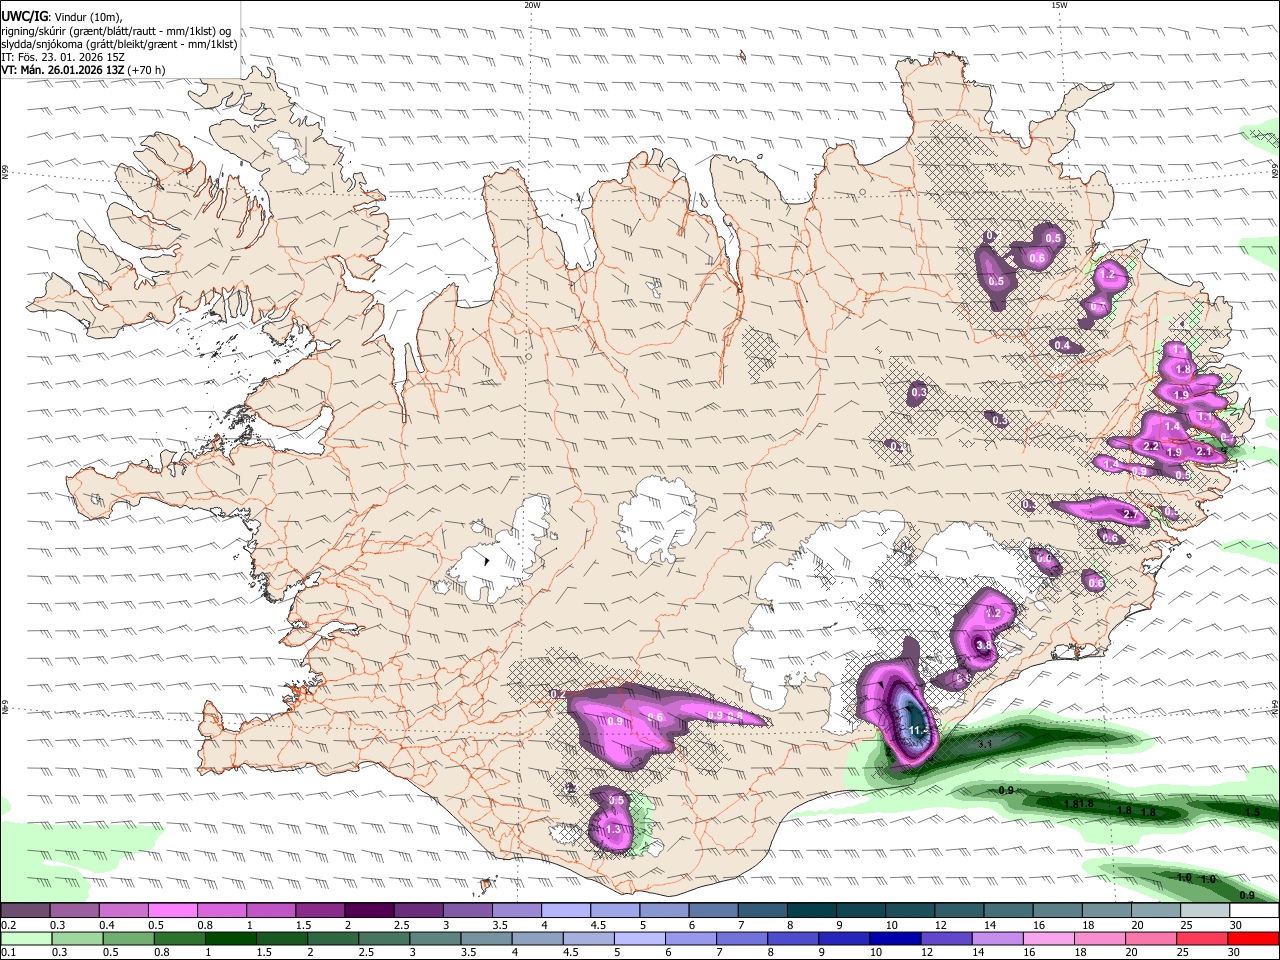The width and height of the screenshot is (1280, 960).
Task: Select the deep blue 10 swatch in lower legend row
Action: click(893, 939)
